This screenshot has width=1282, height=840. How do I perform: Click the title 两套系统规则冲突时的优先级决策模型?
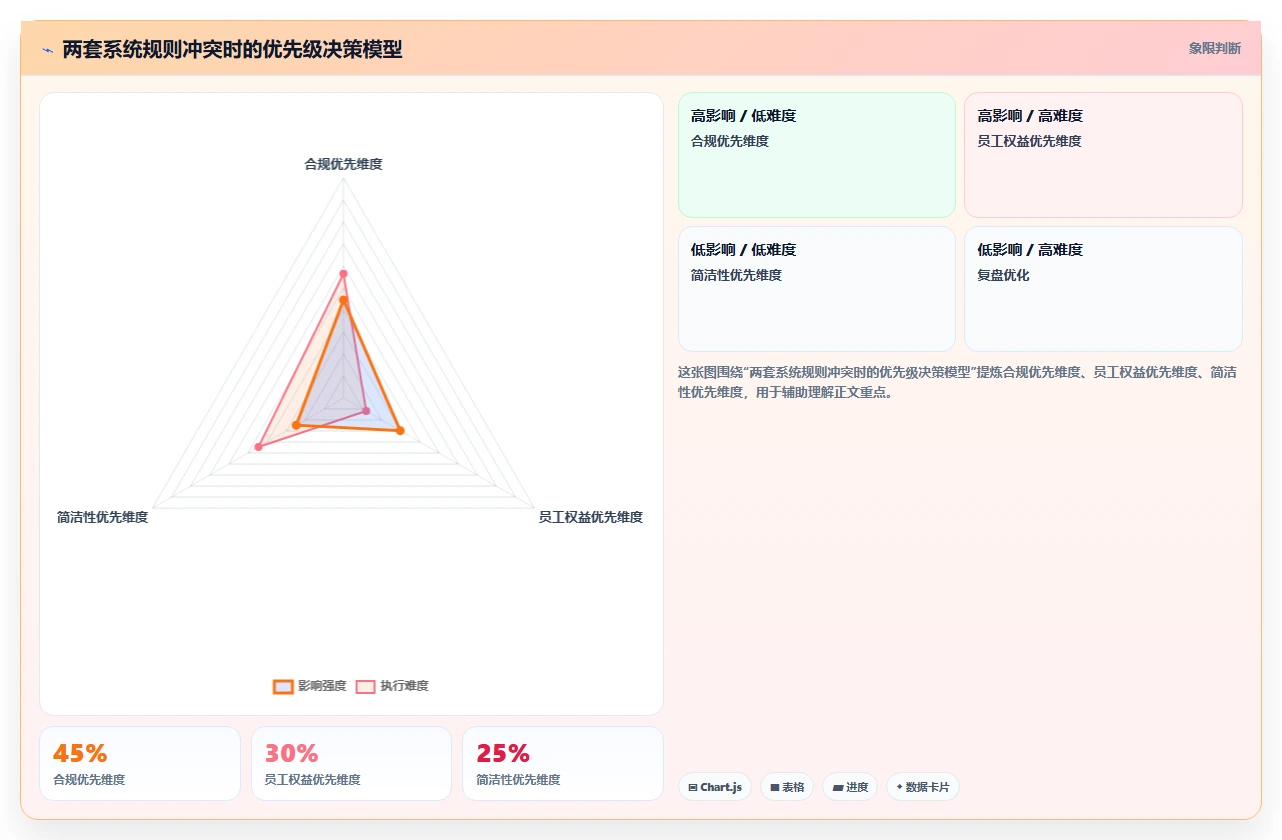click(x=232, y=49)
